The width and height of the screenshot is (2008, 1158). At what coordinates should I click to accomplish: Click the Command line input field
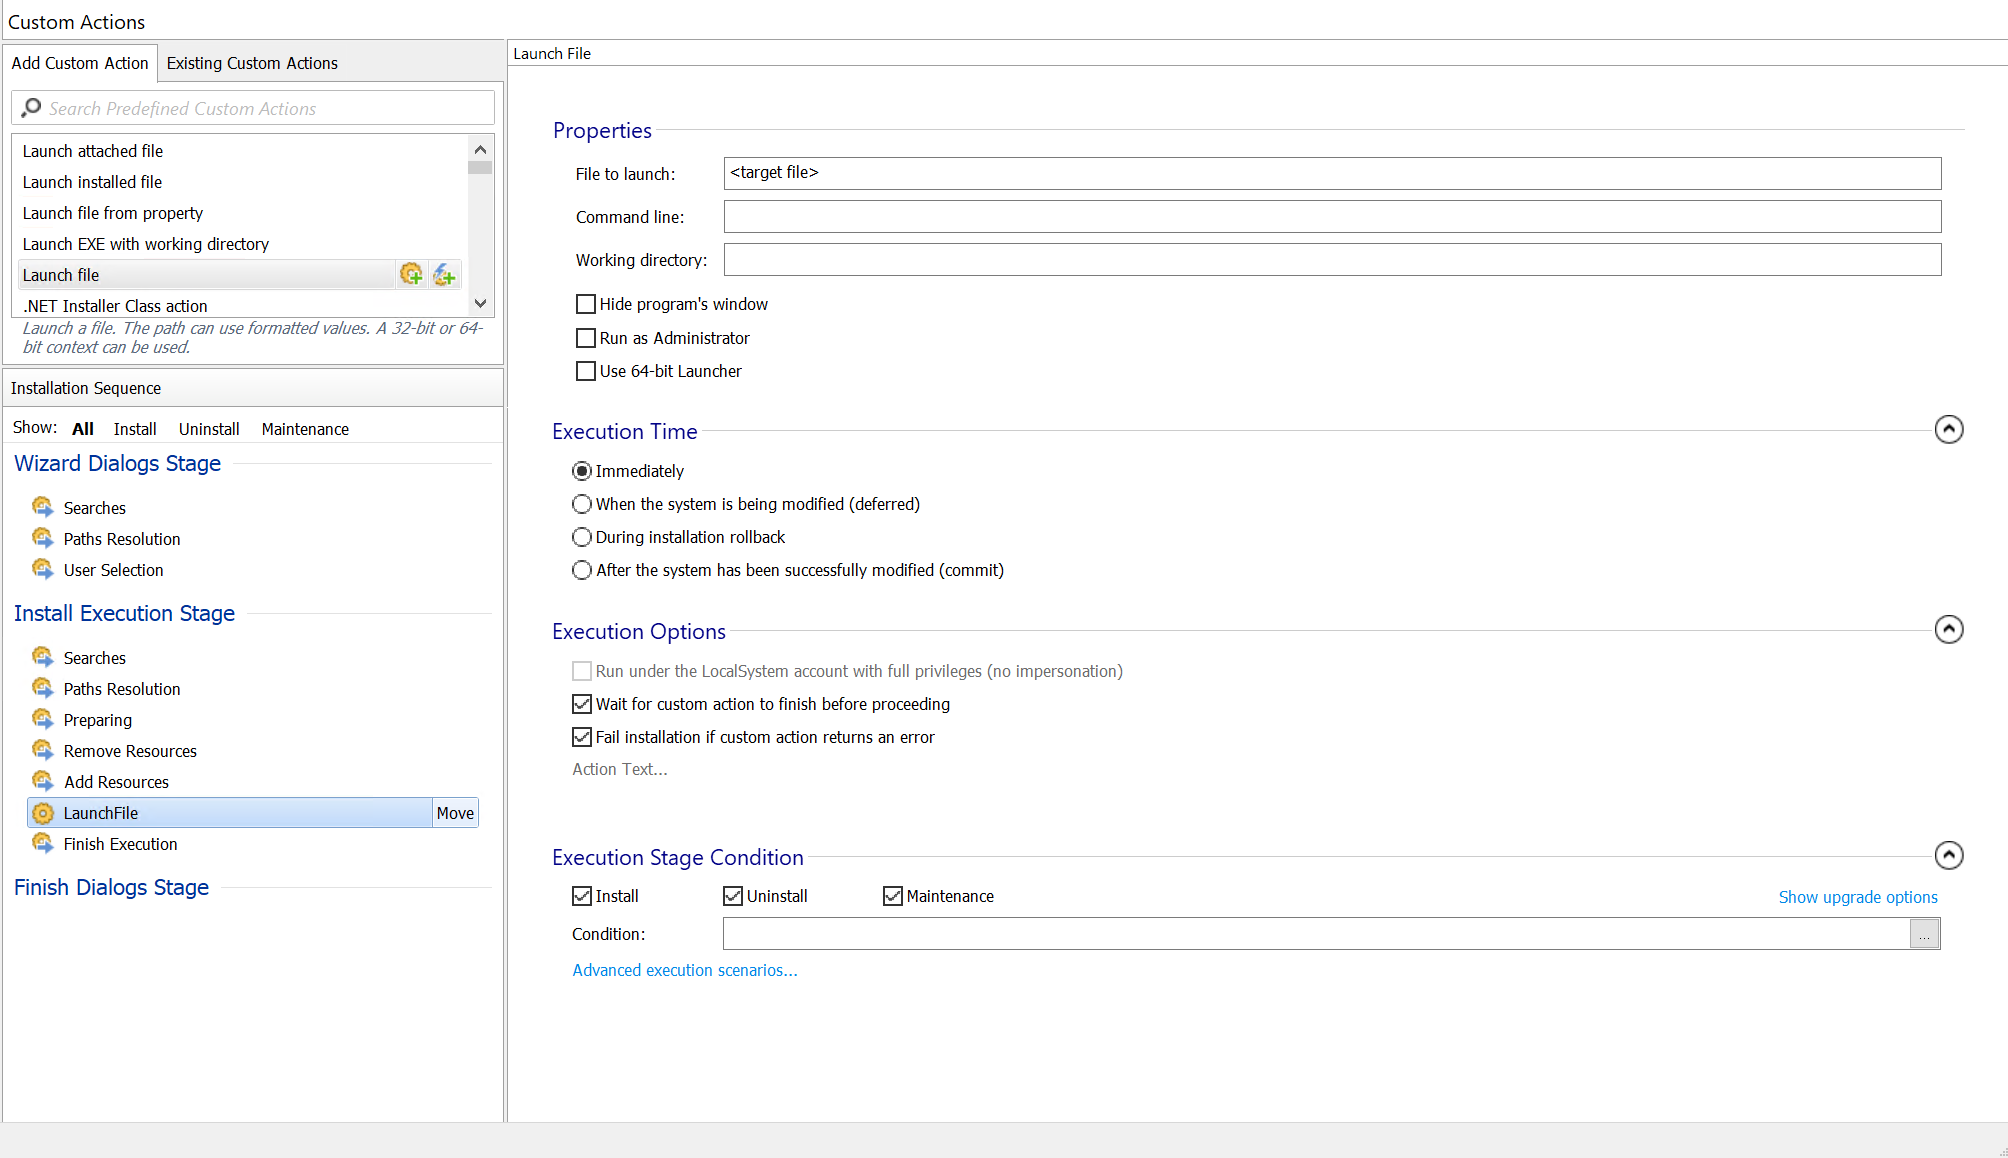1331,217
